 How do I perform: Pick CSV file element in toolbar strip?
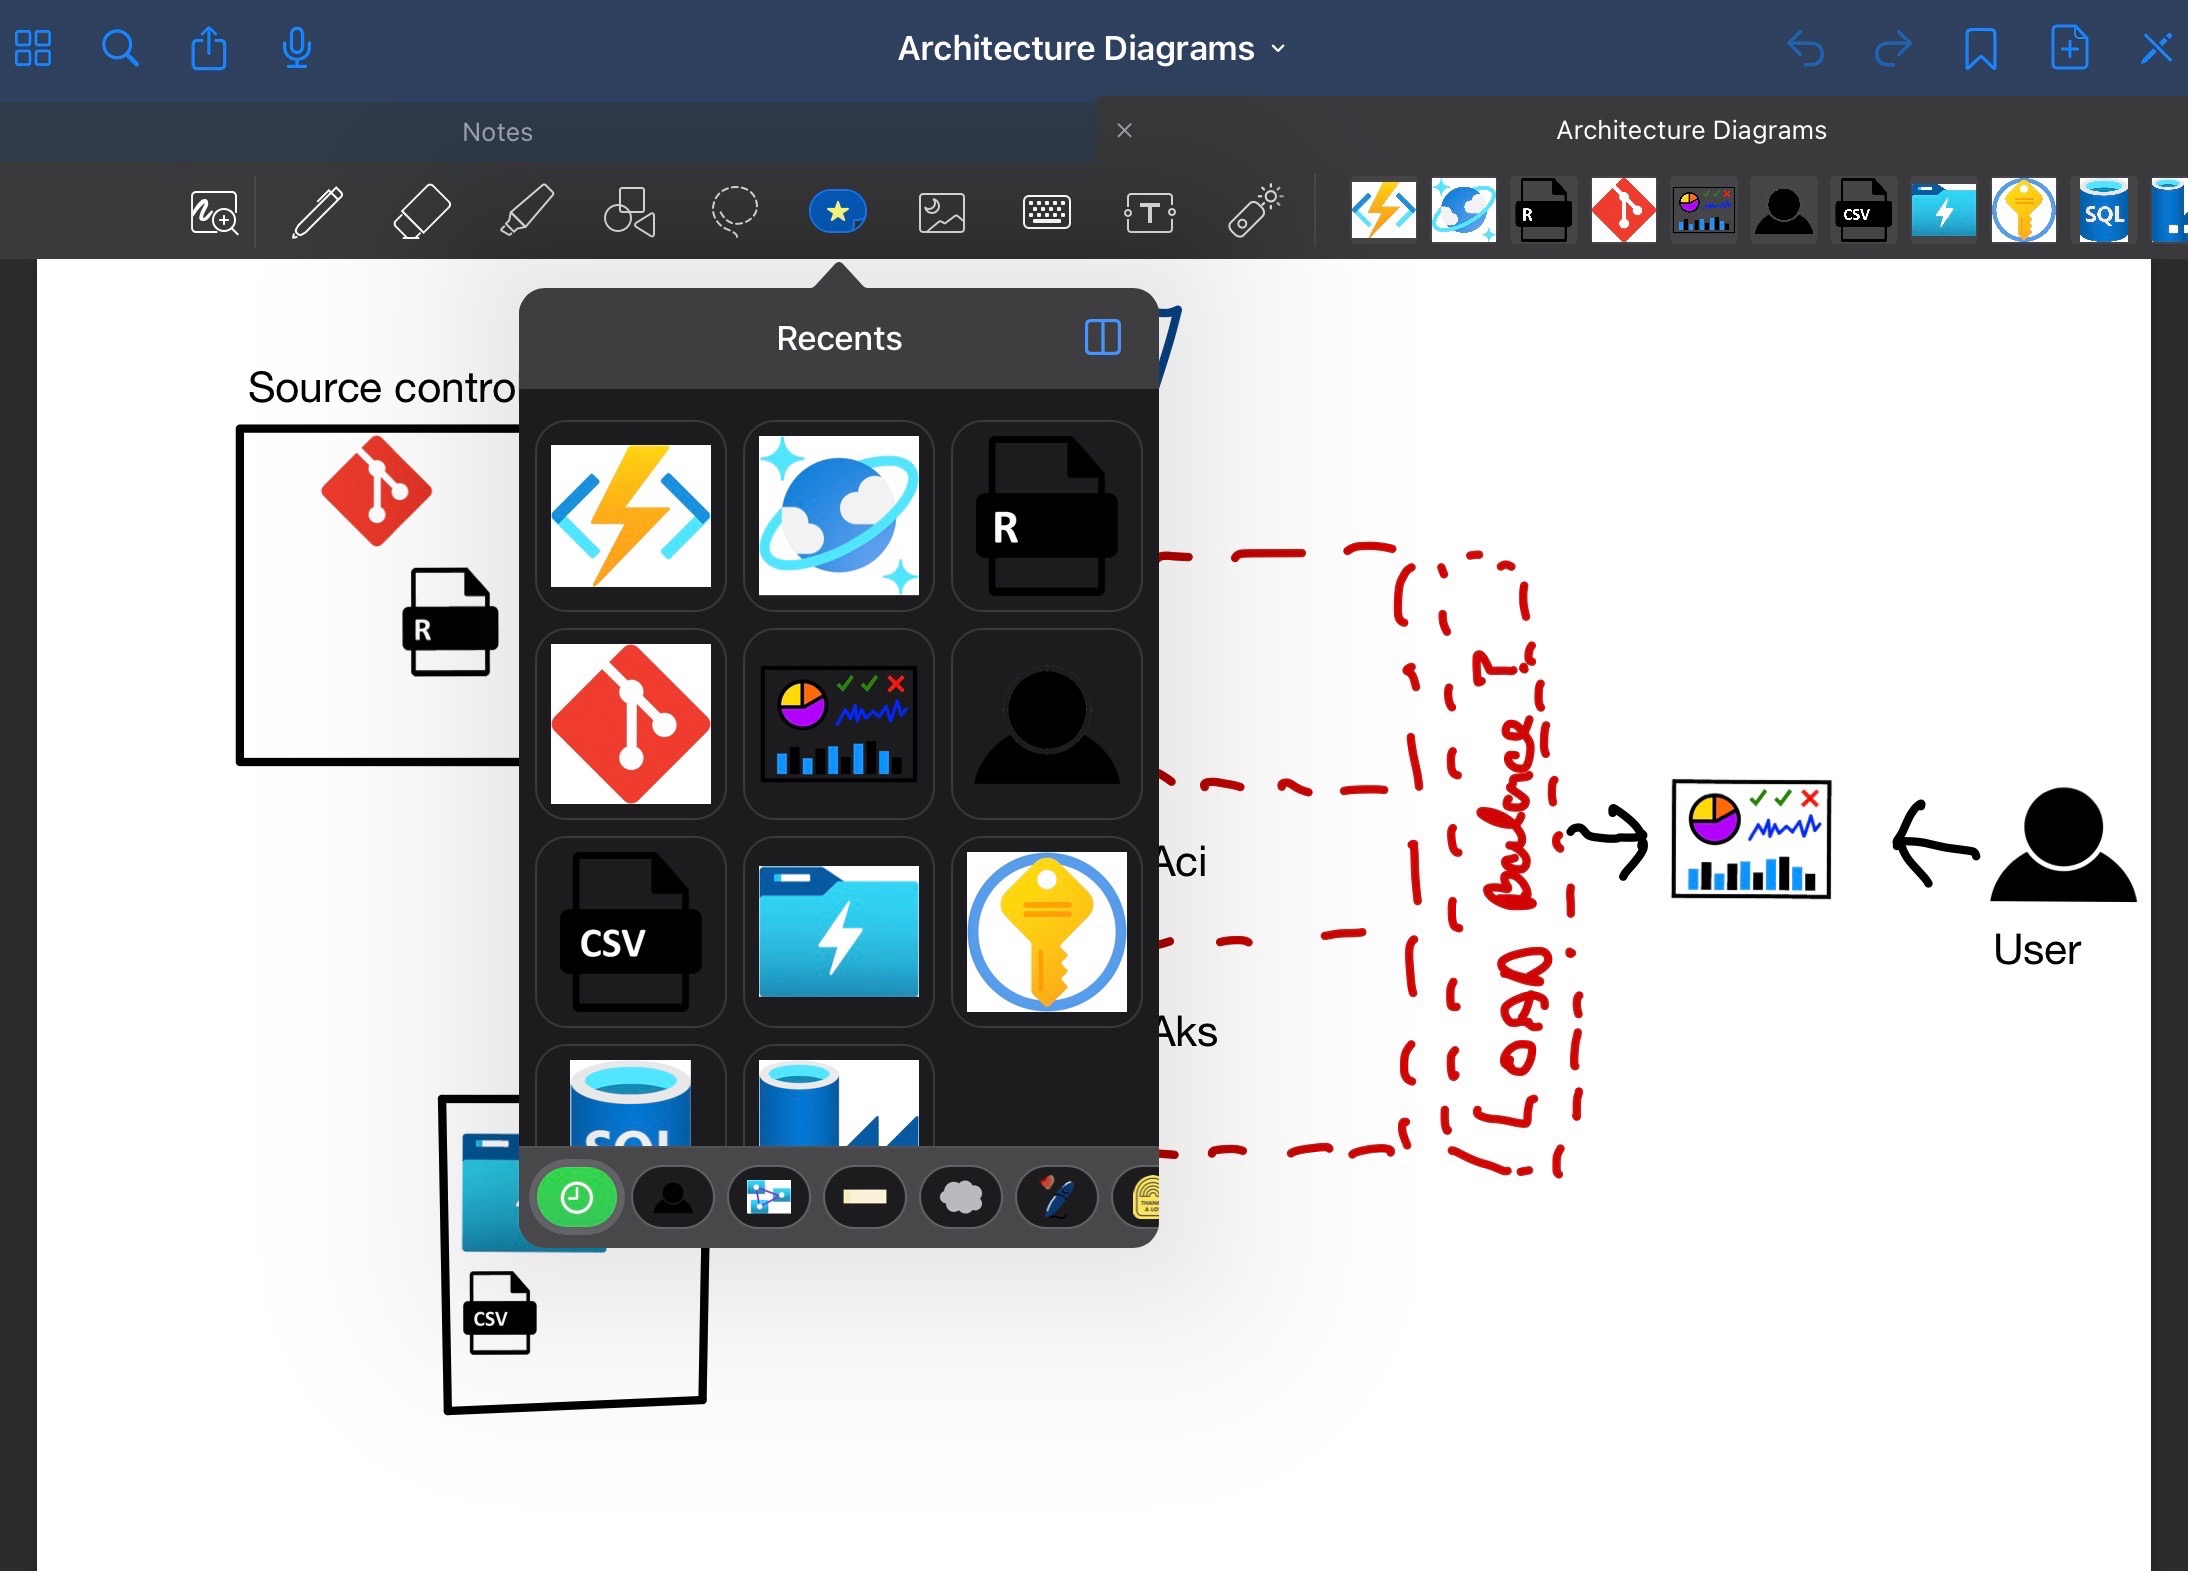(1863, 210)
